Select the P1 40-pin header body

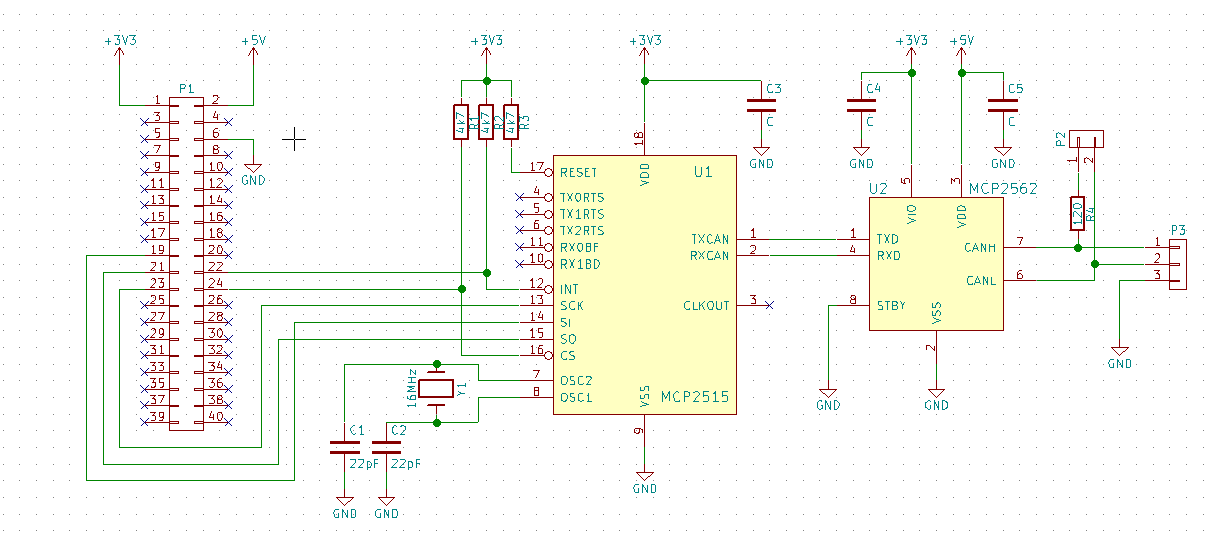pyautogui.click(x=186, y=264)
